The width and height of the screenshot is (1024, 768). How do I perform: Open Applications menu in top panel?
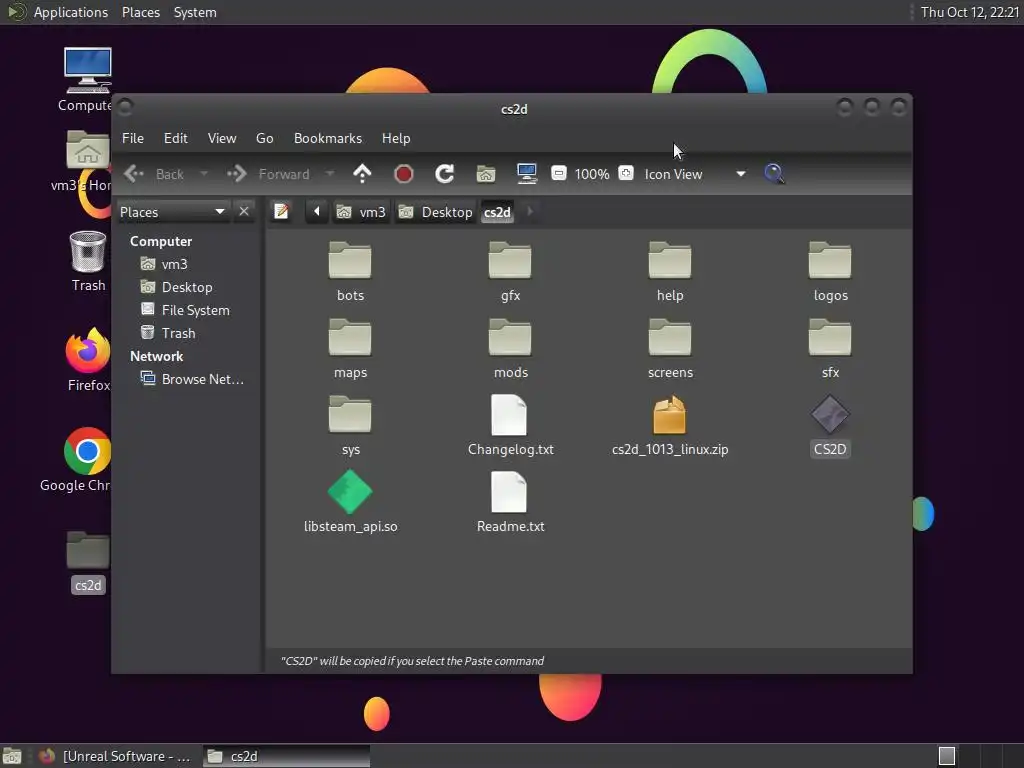click(71, 12)
